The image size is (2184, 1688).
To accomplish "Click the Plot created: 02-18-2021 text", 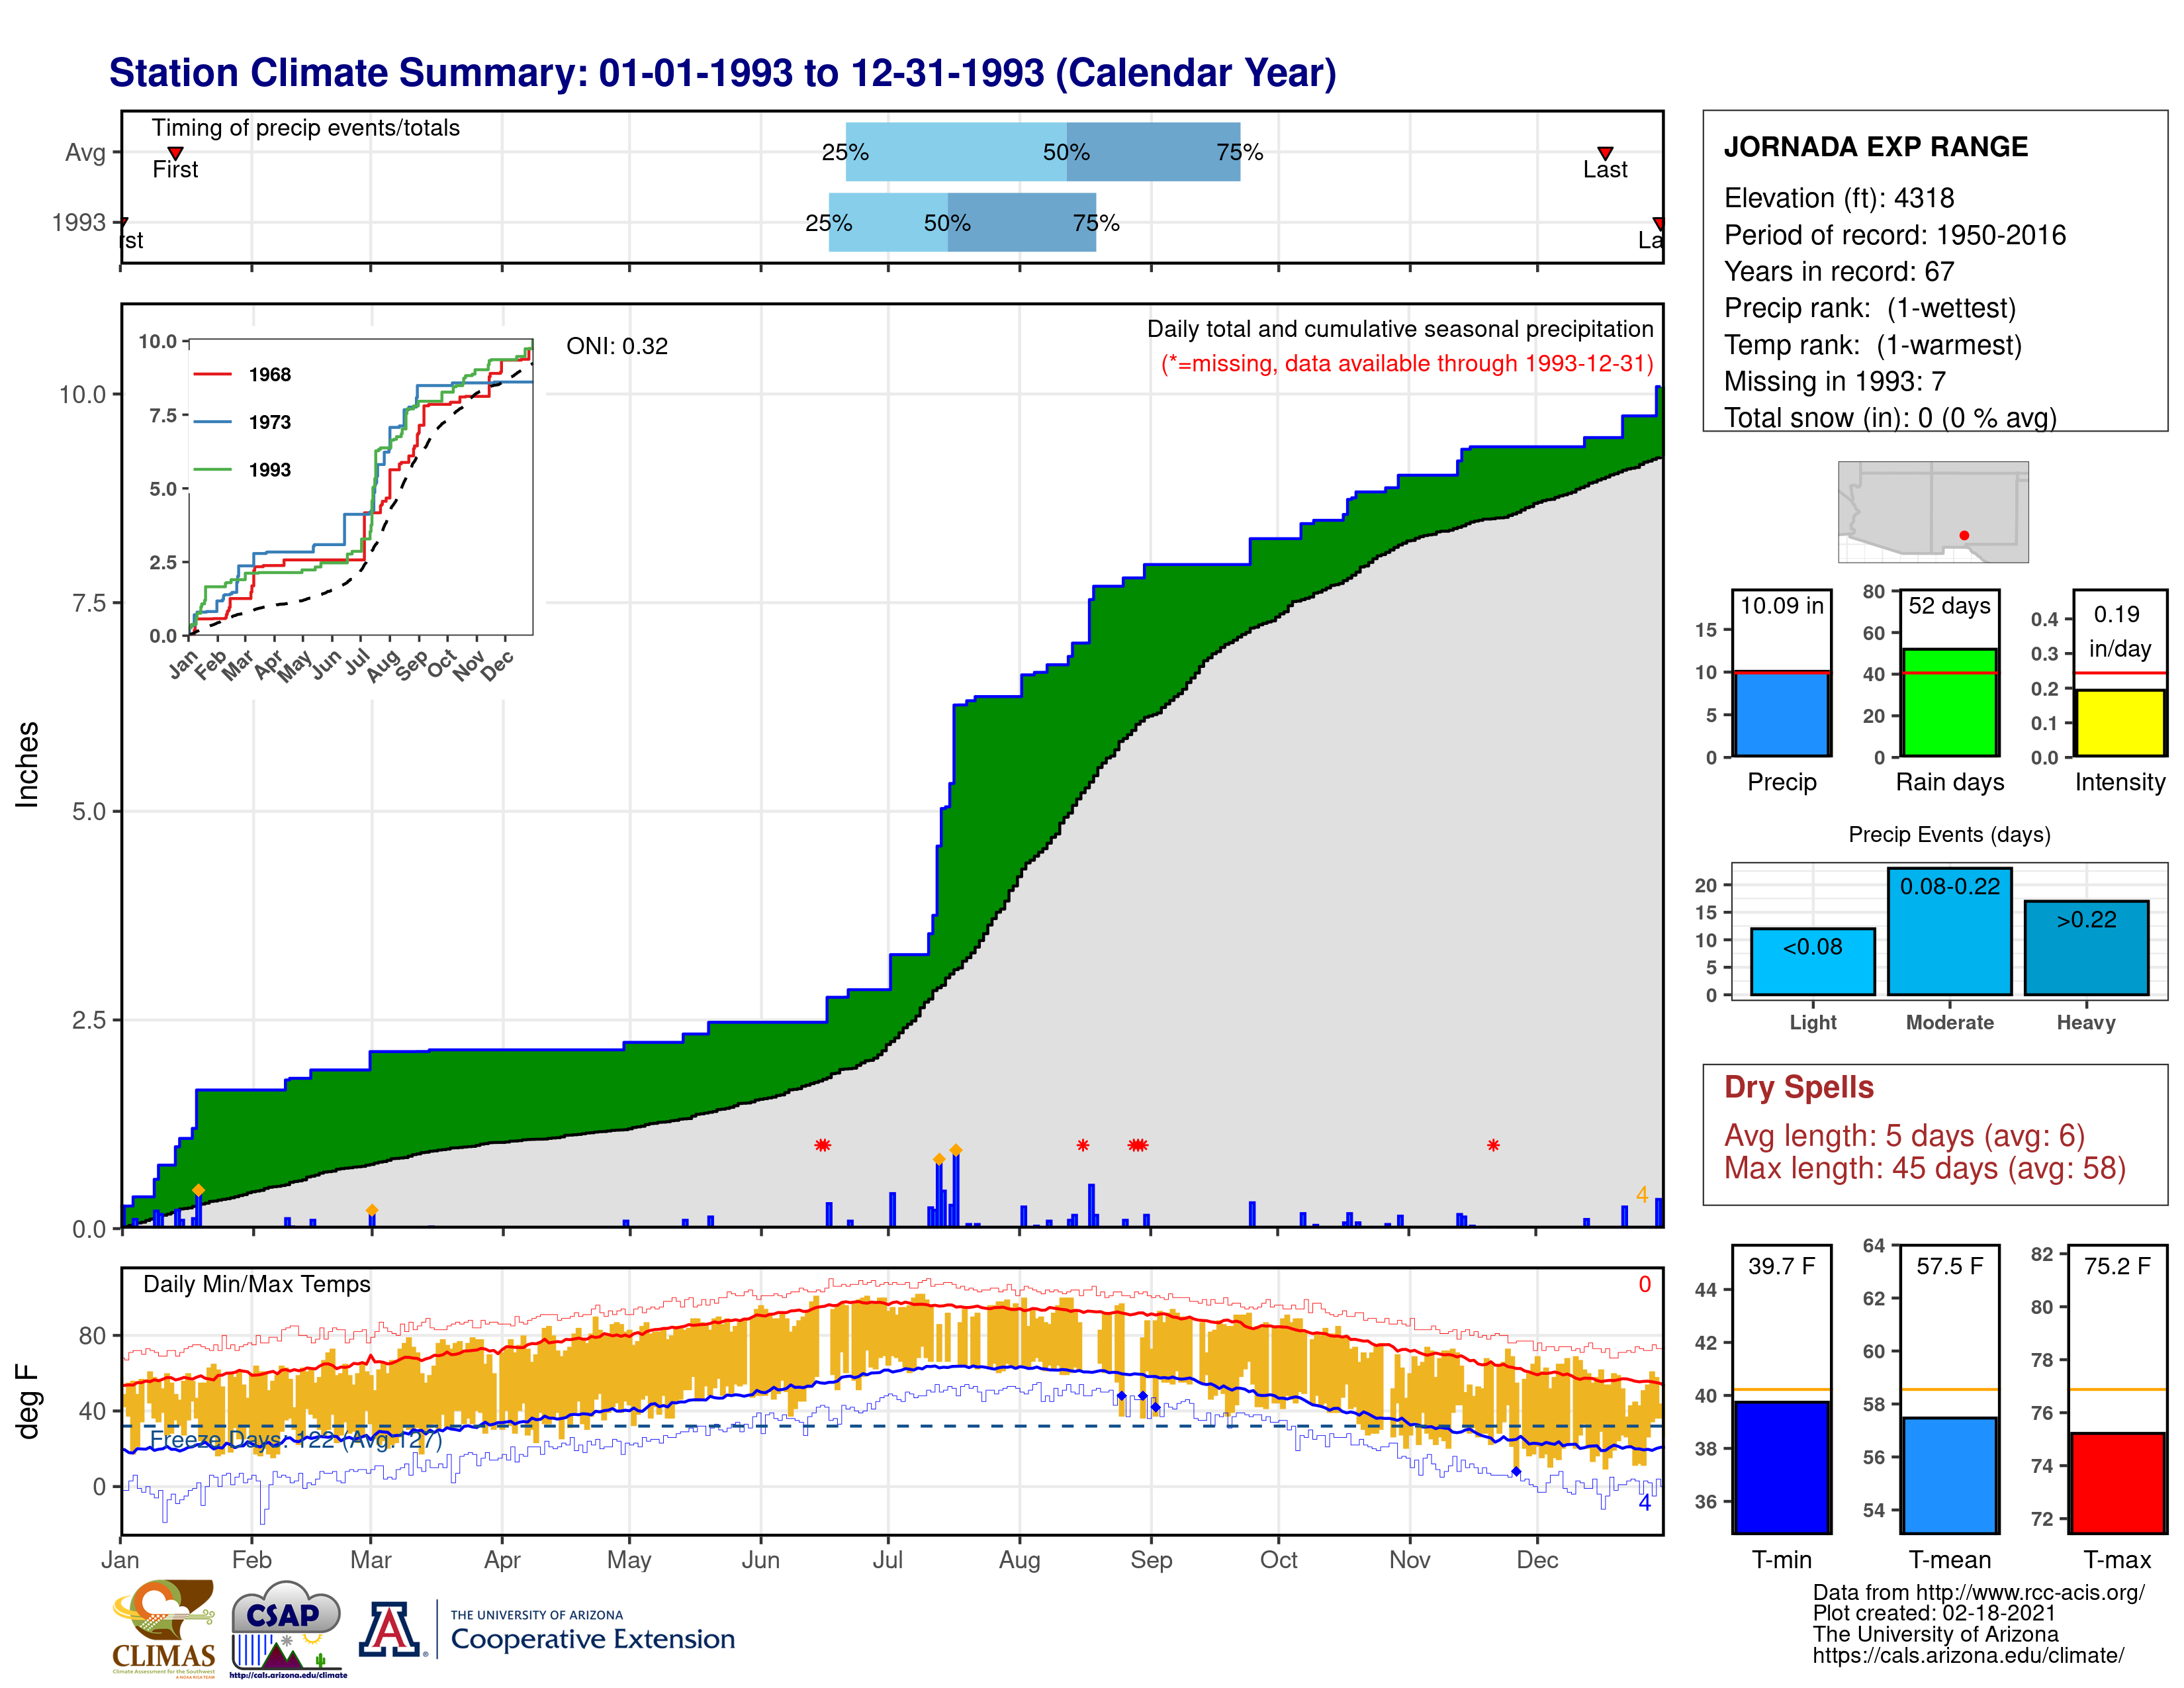I will 1934,1613.
